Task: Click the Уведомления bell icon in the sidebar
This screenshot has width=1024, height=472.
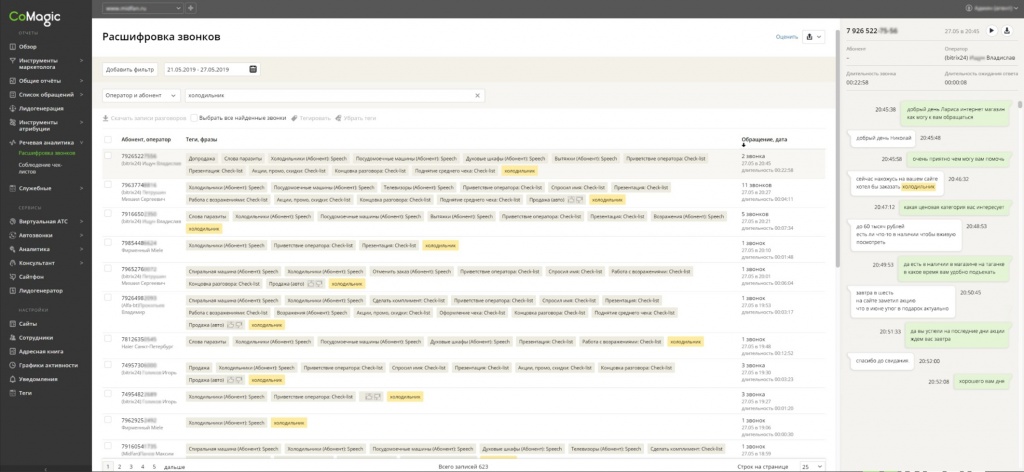Action: point(10,379)
